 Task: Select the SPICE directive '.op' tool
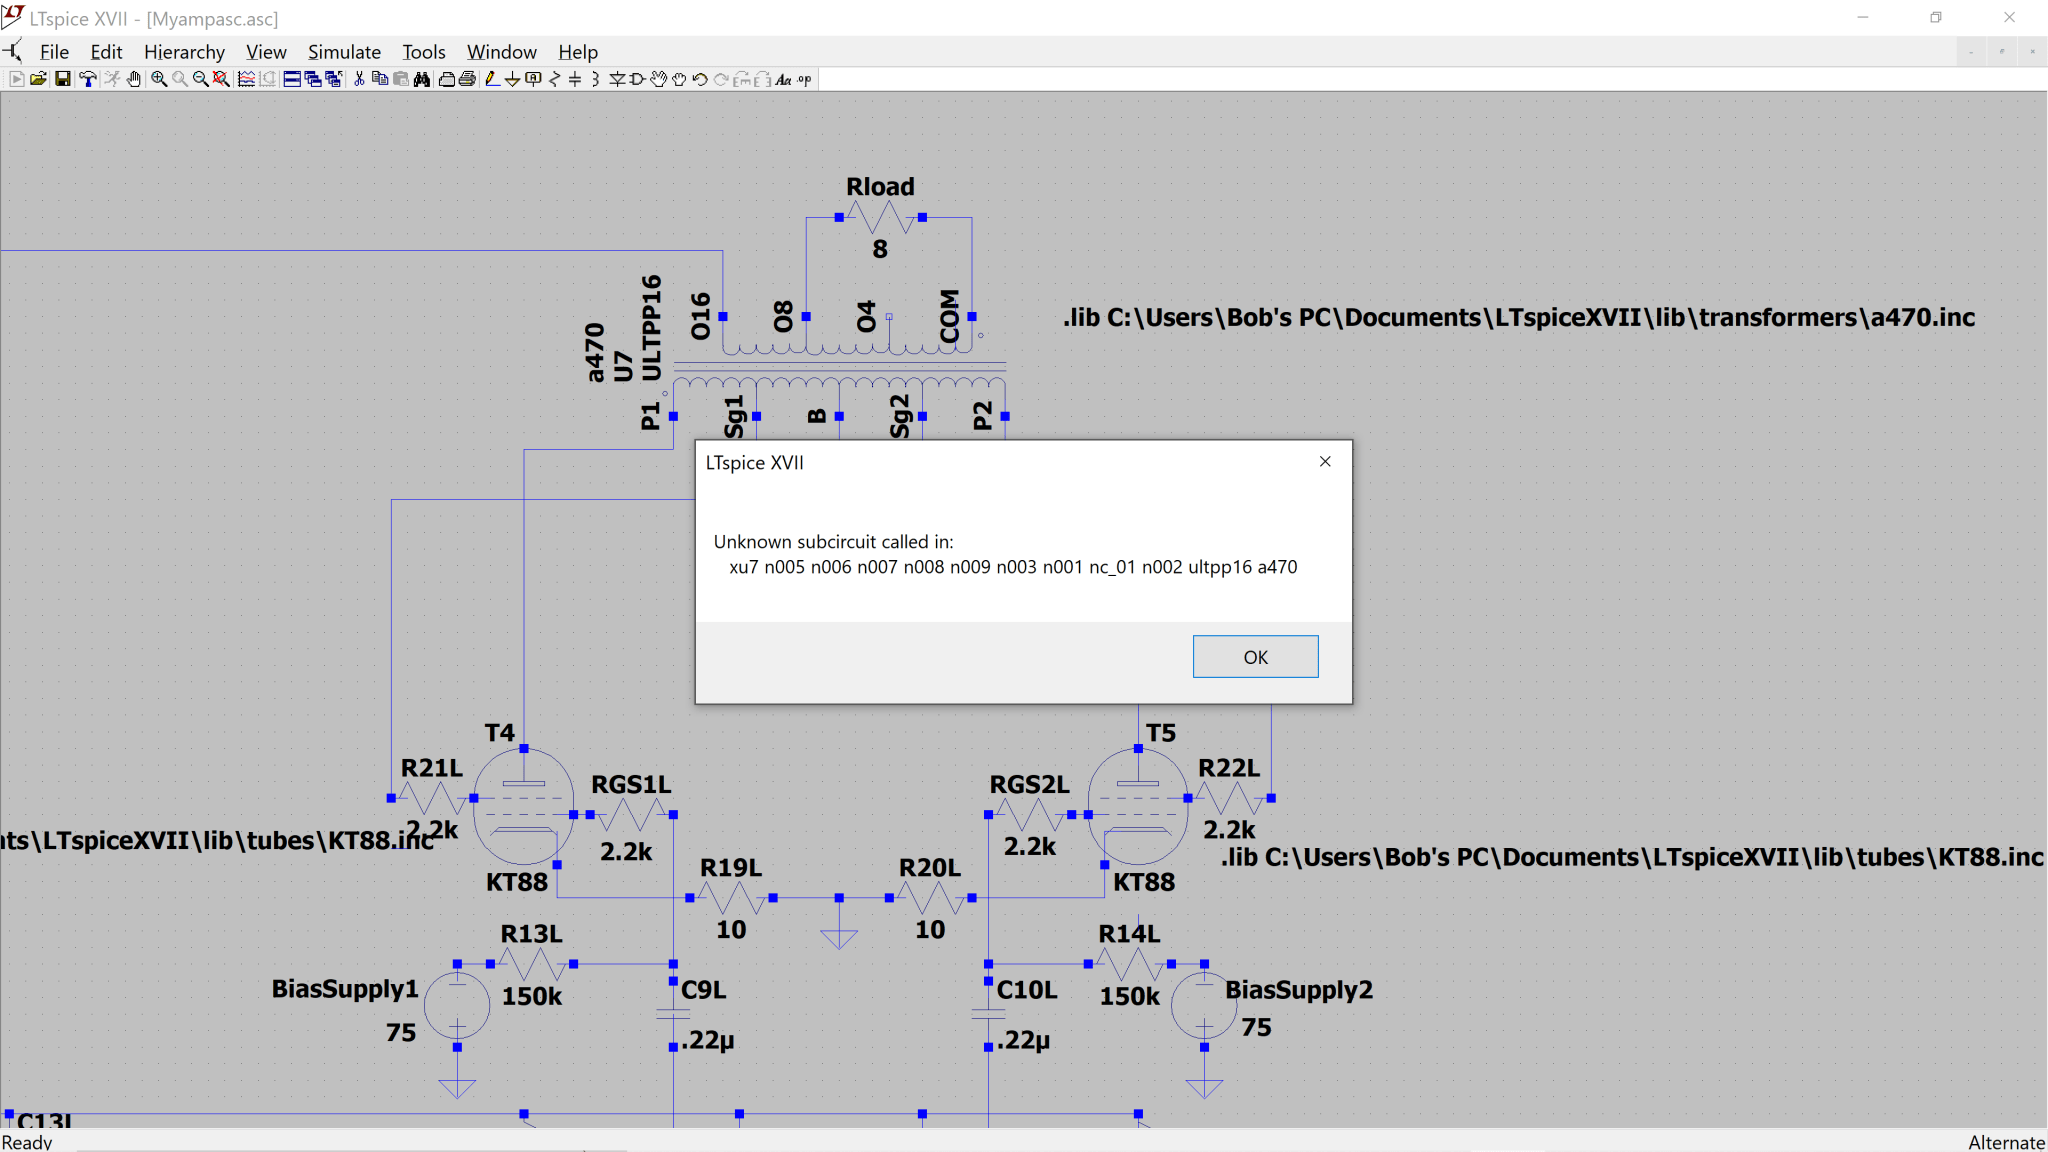click(x=803, y=79)
